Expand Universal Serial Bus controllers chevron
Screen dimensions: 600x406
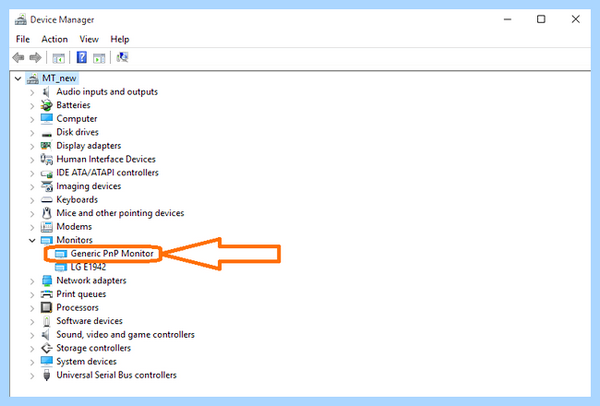(32, 375)
